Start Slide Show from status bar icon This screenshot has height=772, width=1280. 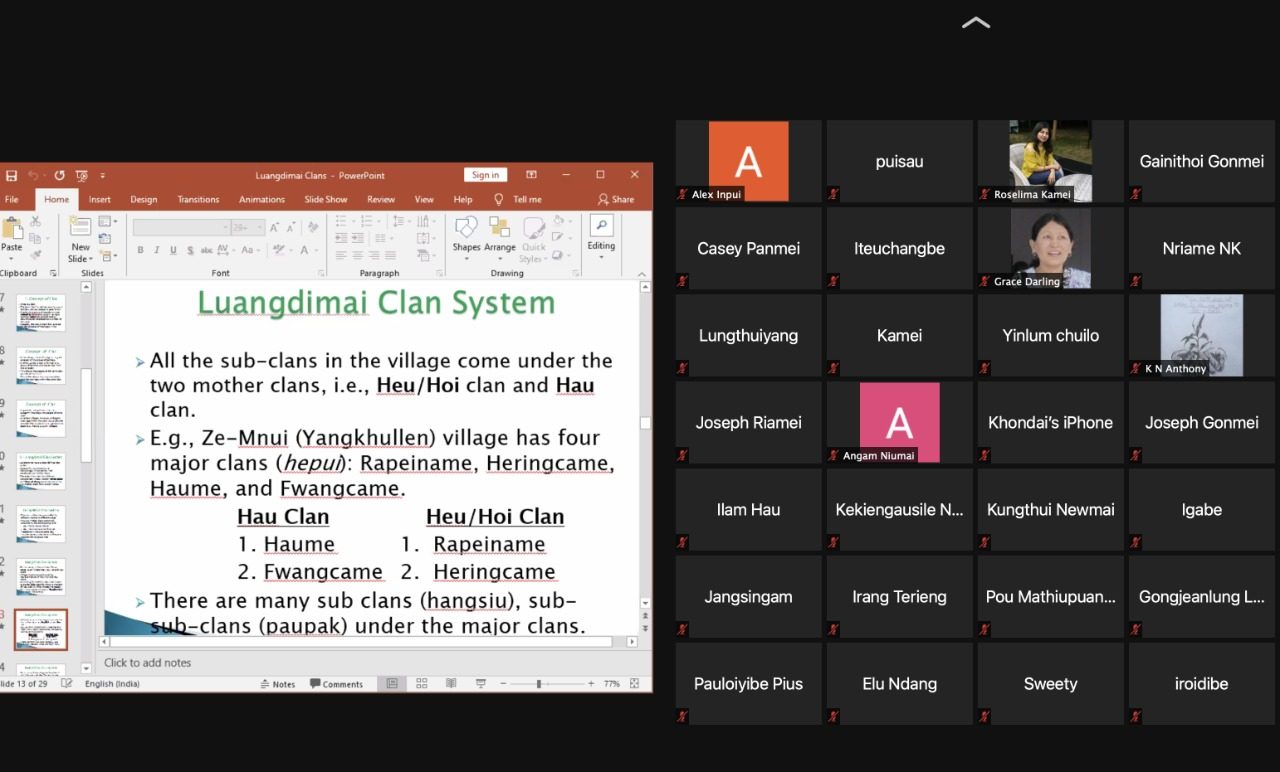[x=481, y=684]
